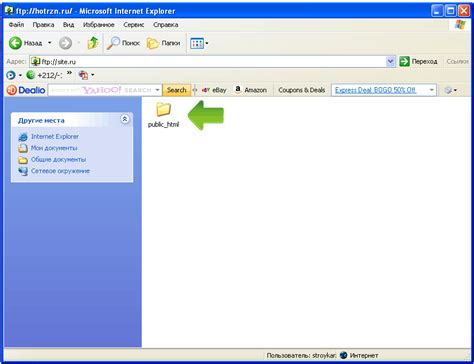Click the Dealio Search button
474x364 pixels.
click(176, 90)
